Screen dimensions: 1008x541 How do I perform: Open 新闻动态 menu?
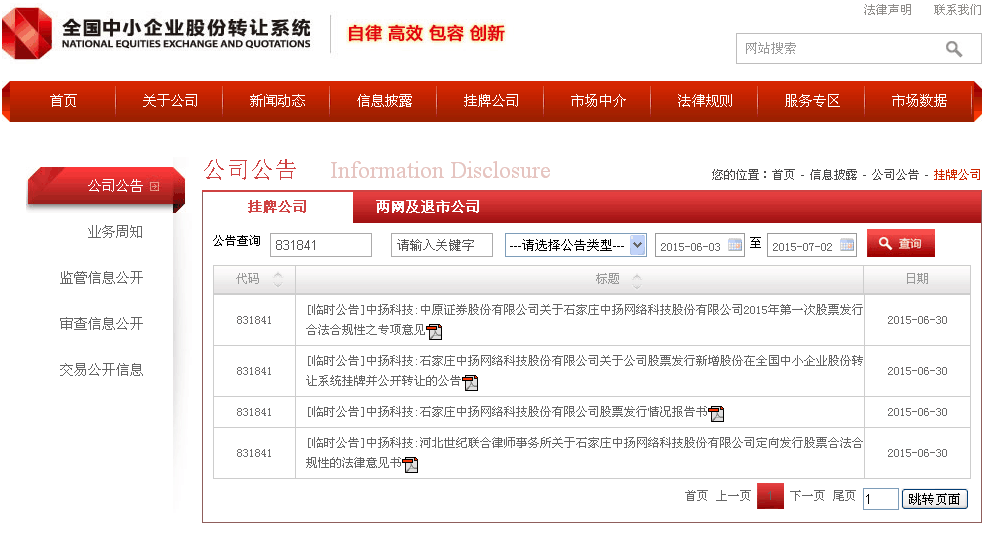coord(277,101)
